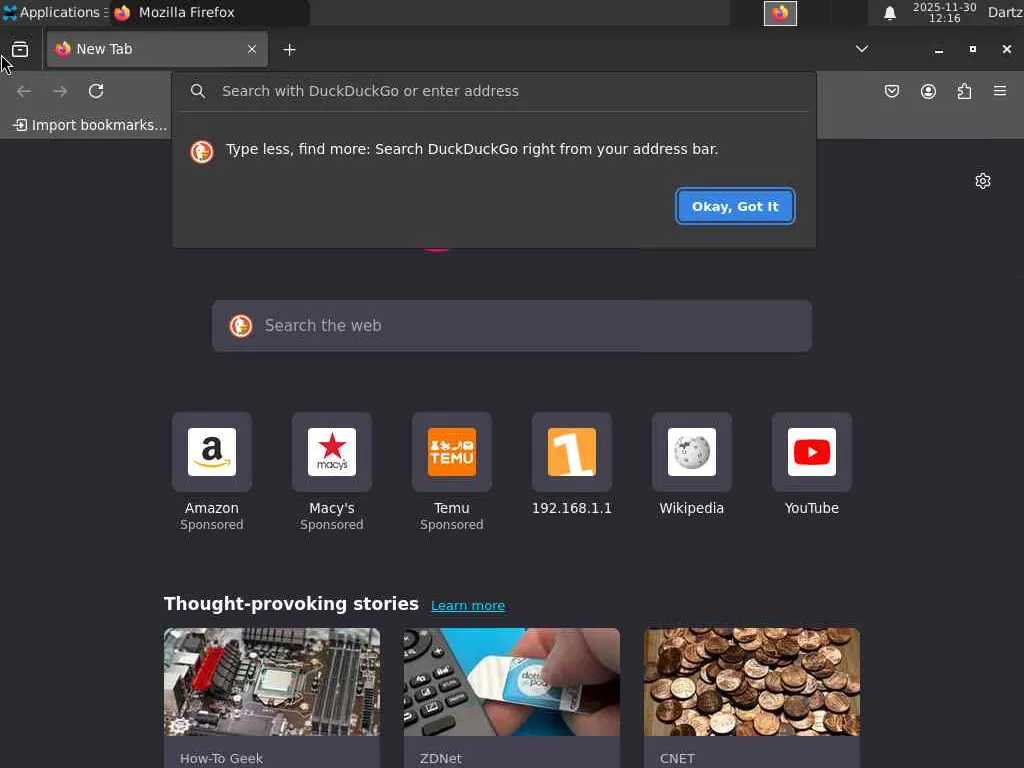Open new tab personalization gear
Viewport: 1024px width, 768px height.
pyautogui.click(x=983, y=181)
